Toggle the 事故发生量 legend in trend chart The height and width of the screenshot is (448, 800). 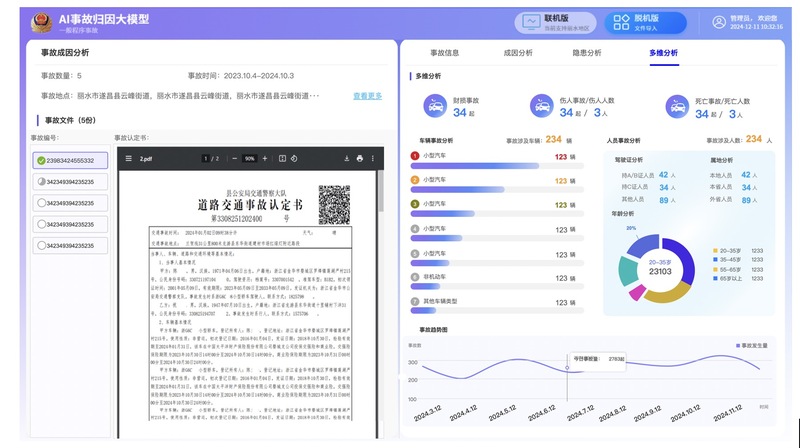[x=752, y=345]
